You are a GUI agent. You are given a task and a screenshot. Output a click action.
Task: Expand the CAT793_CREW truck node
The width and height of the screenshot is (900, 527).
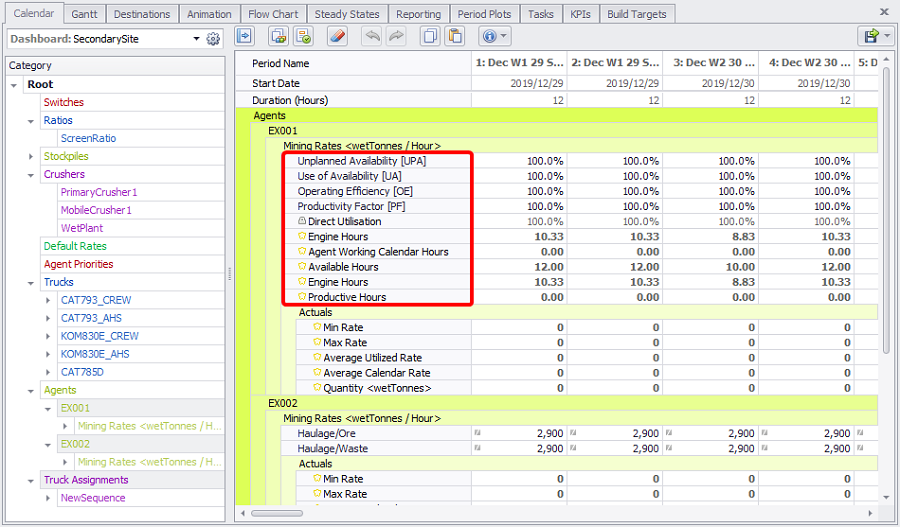48,300
